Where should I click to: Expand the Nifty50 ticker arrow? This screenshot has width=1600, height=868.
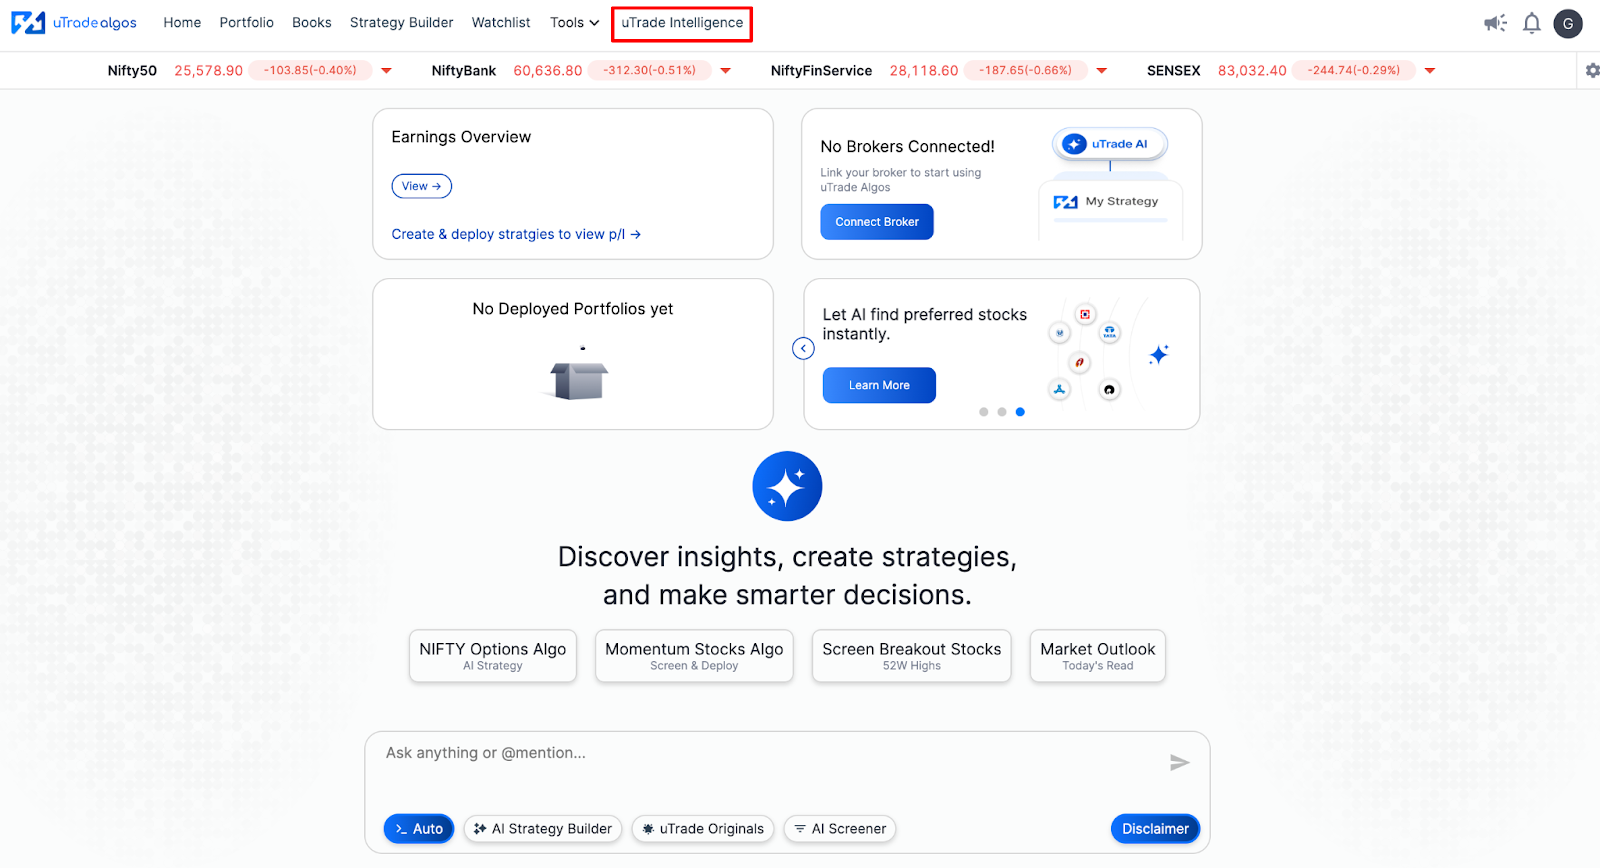386,71
